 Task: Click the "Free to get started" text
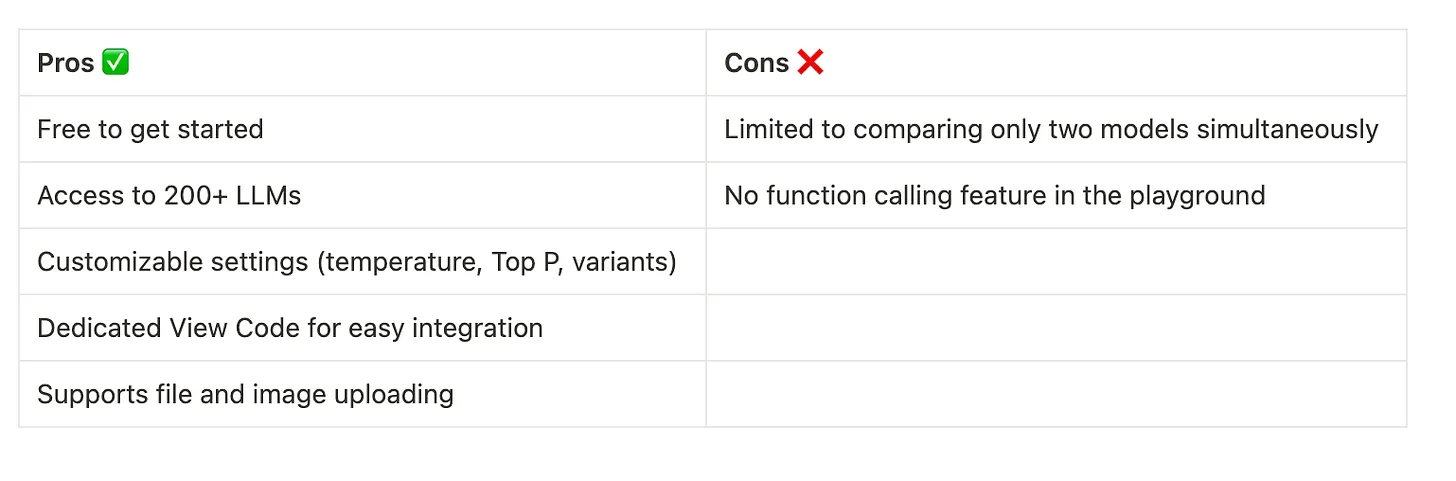tap(150, 129)
